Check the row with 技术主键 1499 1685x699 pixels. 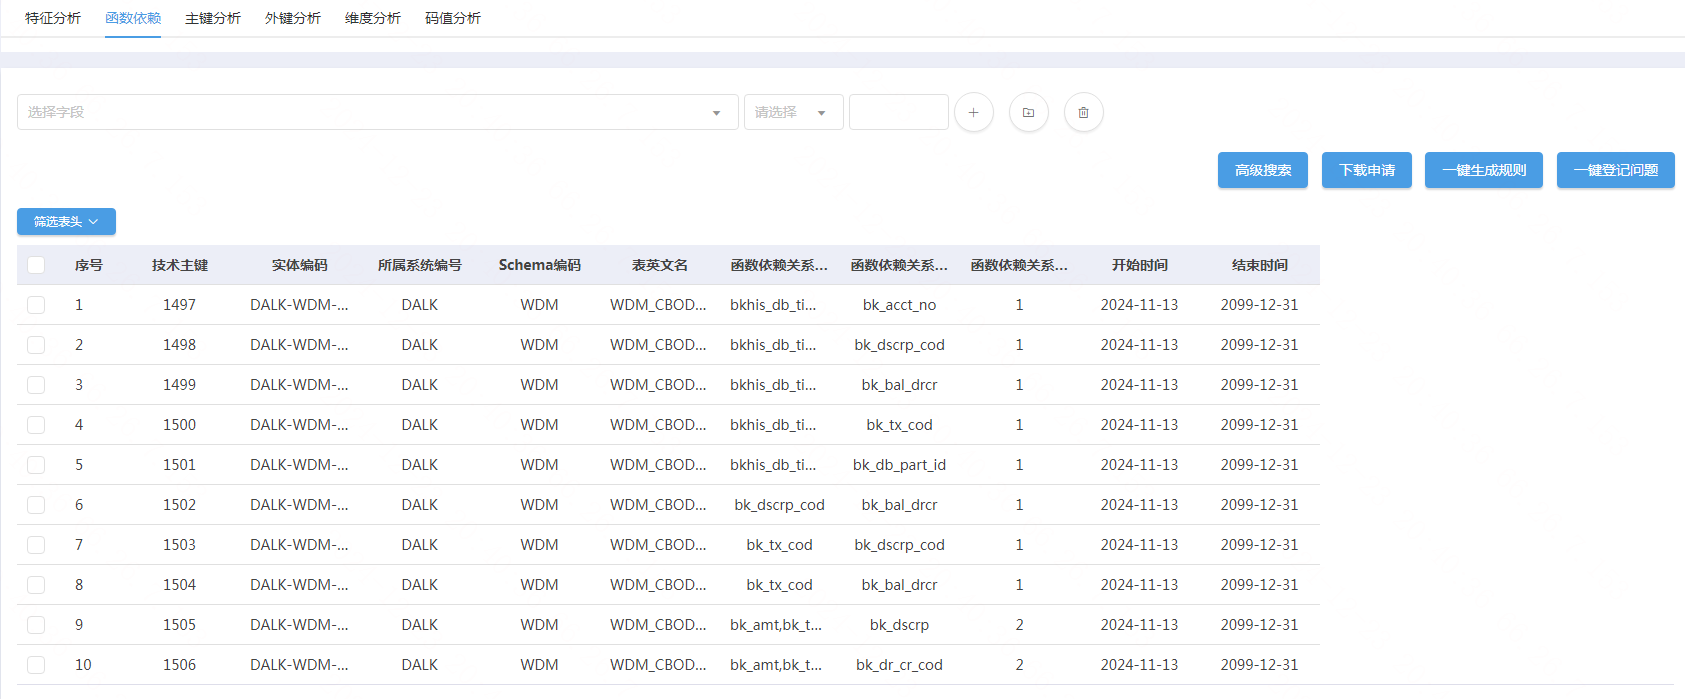click(36, 385)
